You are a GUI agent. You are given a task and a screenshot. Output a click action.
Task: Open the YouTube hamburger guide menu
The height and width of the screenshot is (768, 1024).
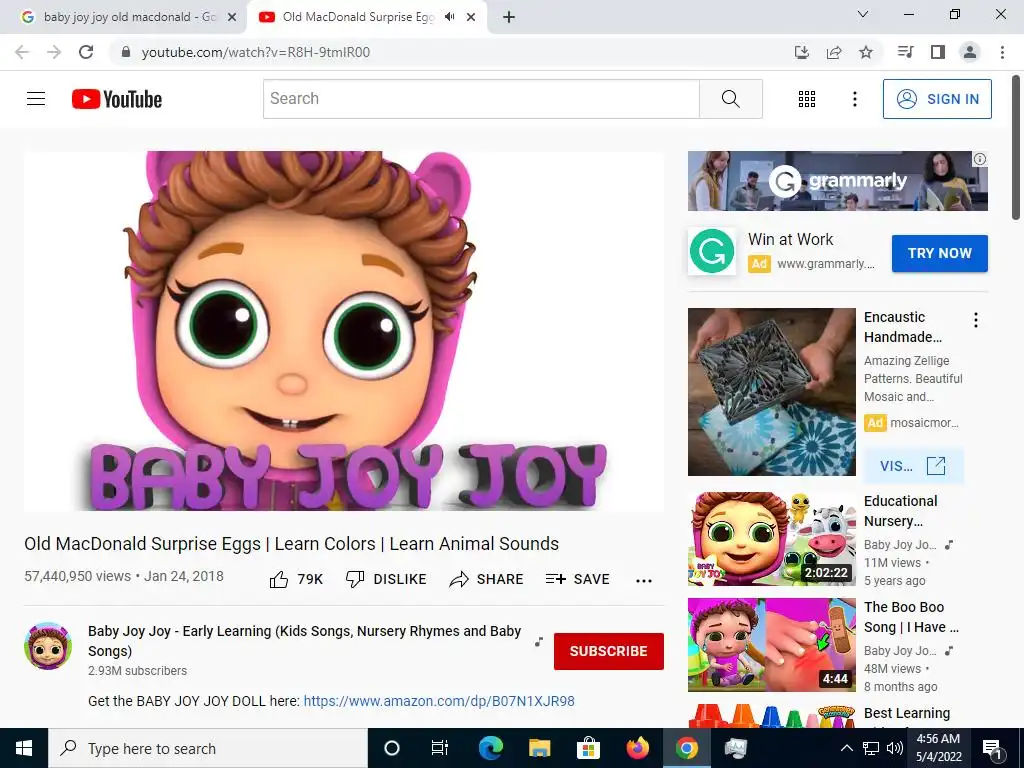[36, 99]
